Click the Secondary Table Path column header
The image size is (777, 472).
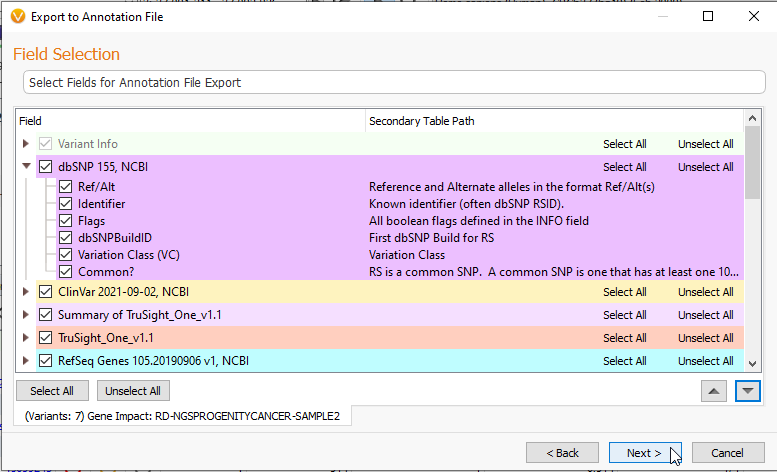point(555,121)
